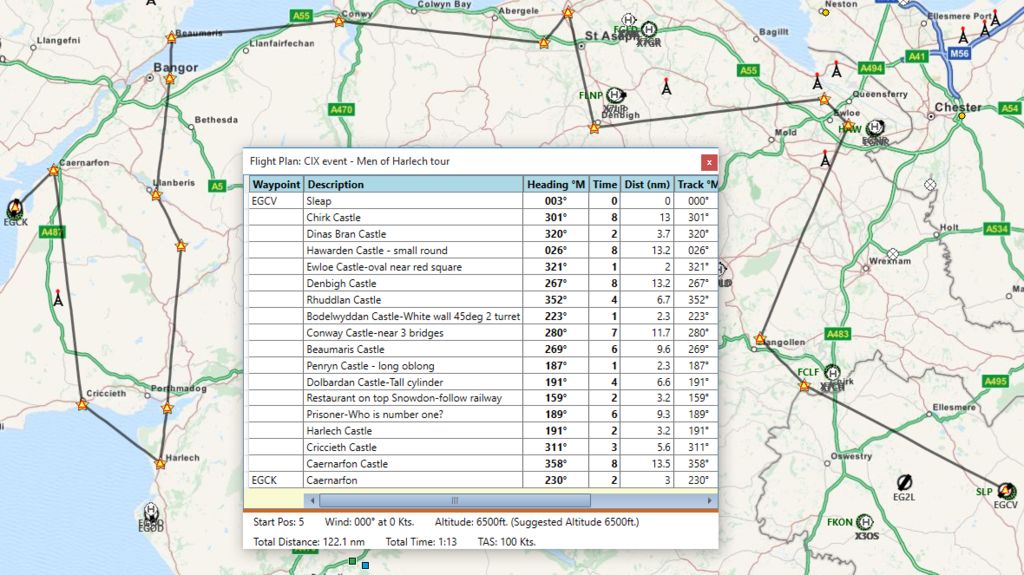Click the Heading °M column header
Image resolution: width=1024 pixels, height=575 pixels.
555,185
